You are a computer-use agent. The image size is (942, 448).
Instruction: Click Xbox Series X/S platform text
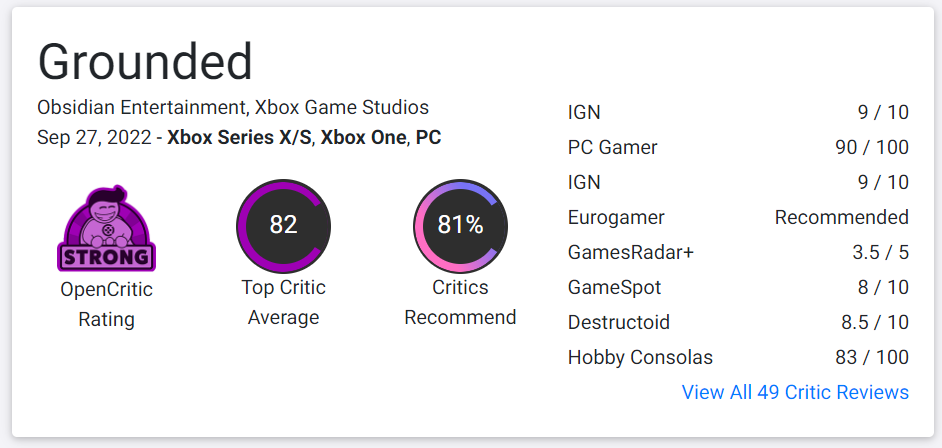point(238,137)
